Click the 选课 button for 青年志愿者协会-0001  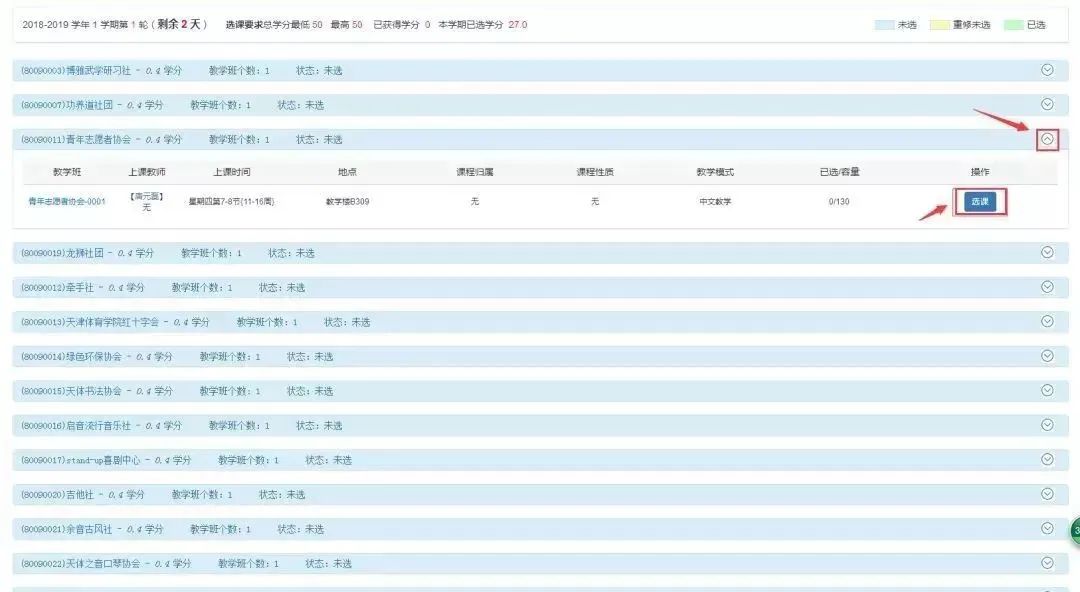(x=979, y=202)
